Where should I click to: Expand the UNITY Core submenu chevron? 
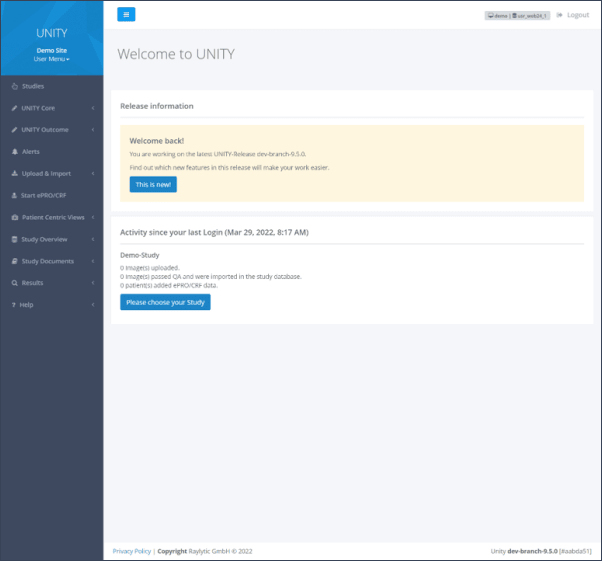point(92,108)
